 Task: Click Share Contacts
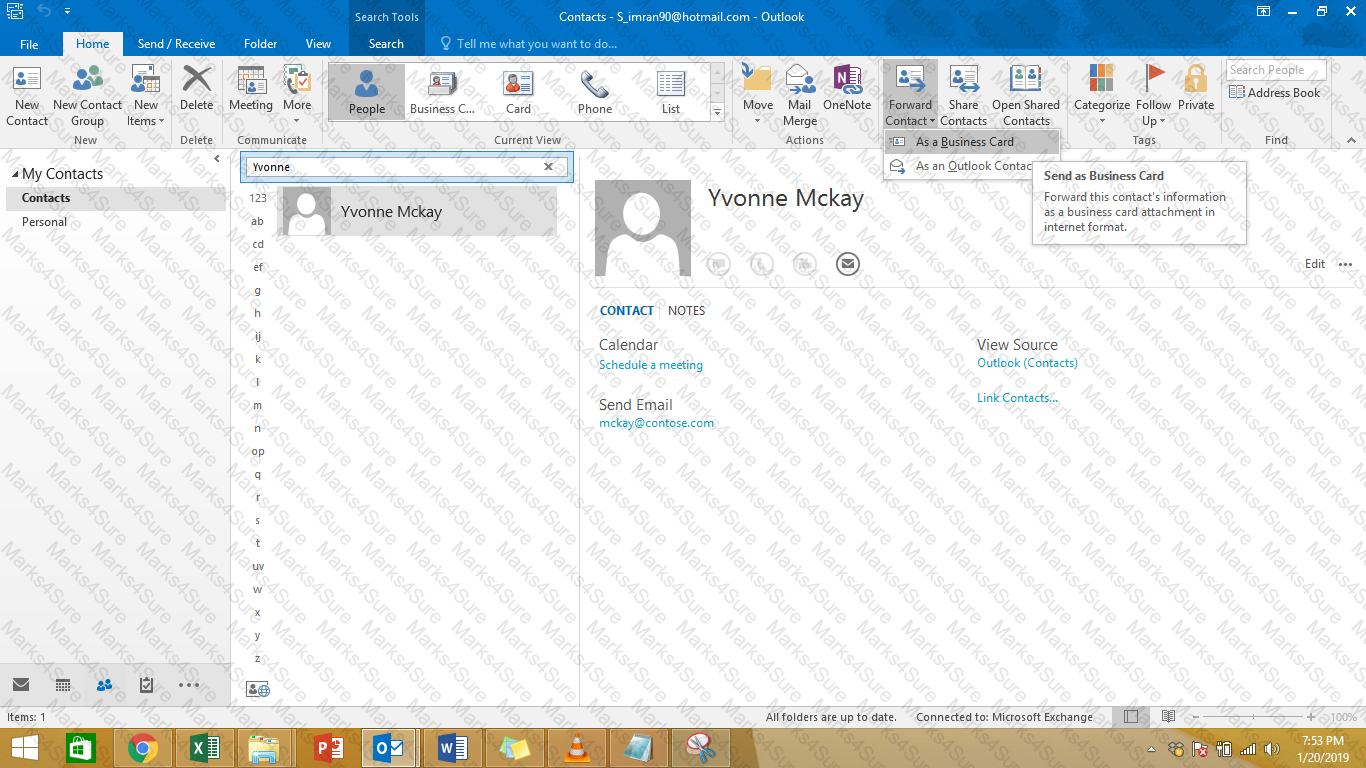[964, 96]
